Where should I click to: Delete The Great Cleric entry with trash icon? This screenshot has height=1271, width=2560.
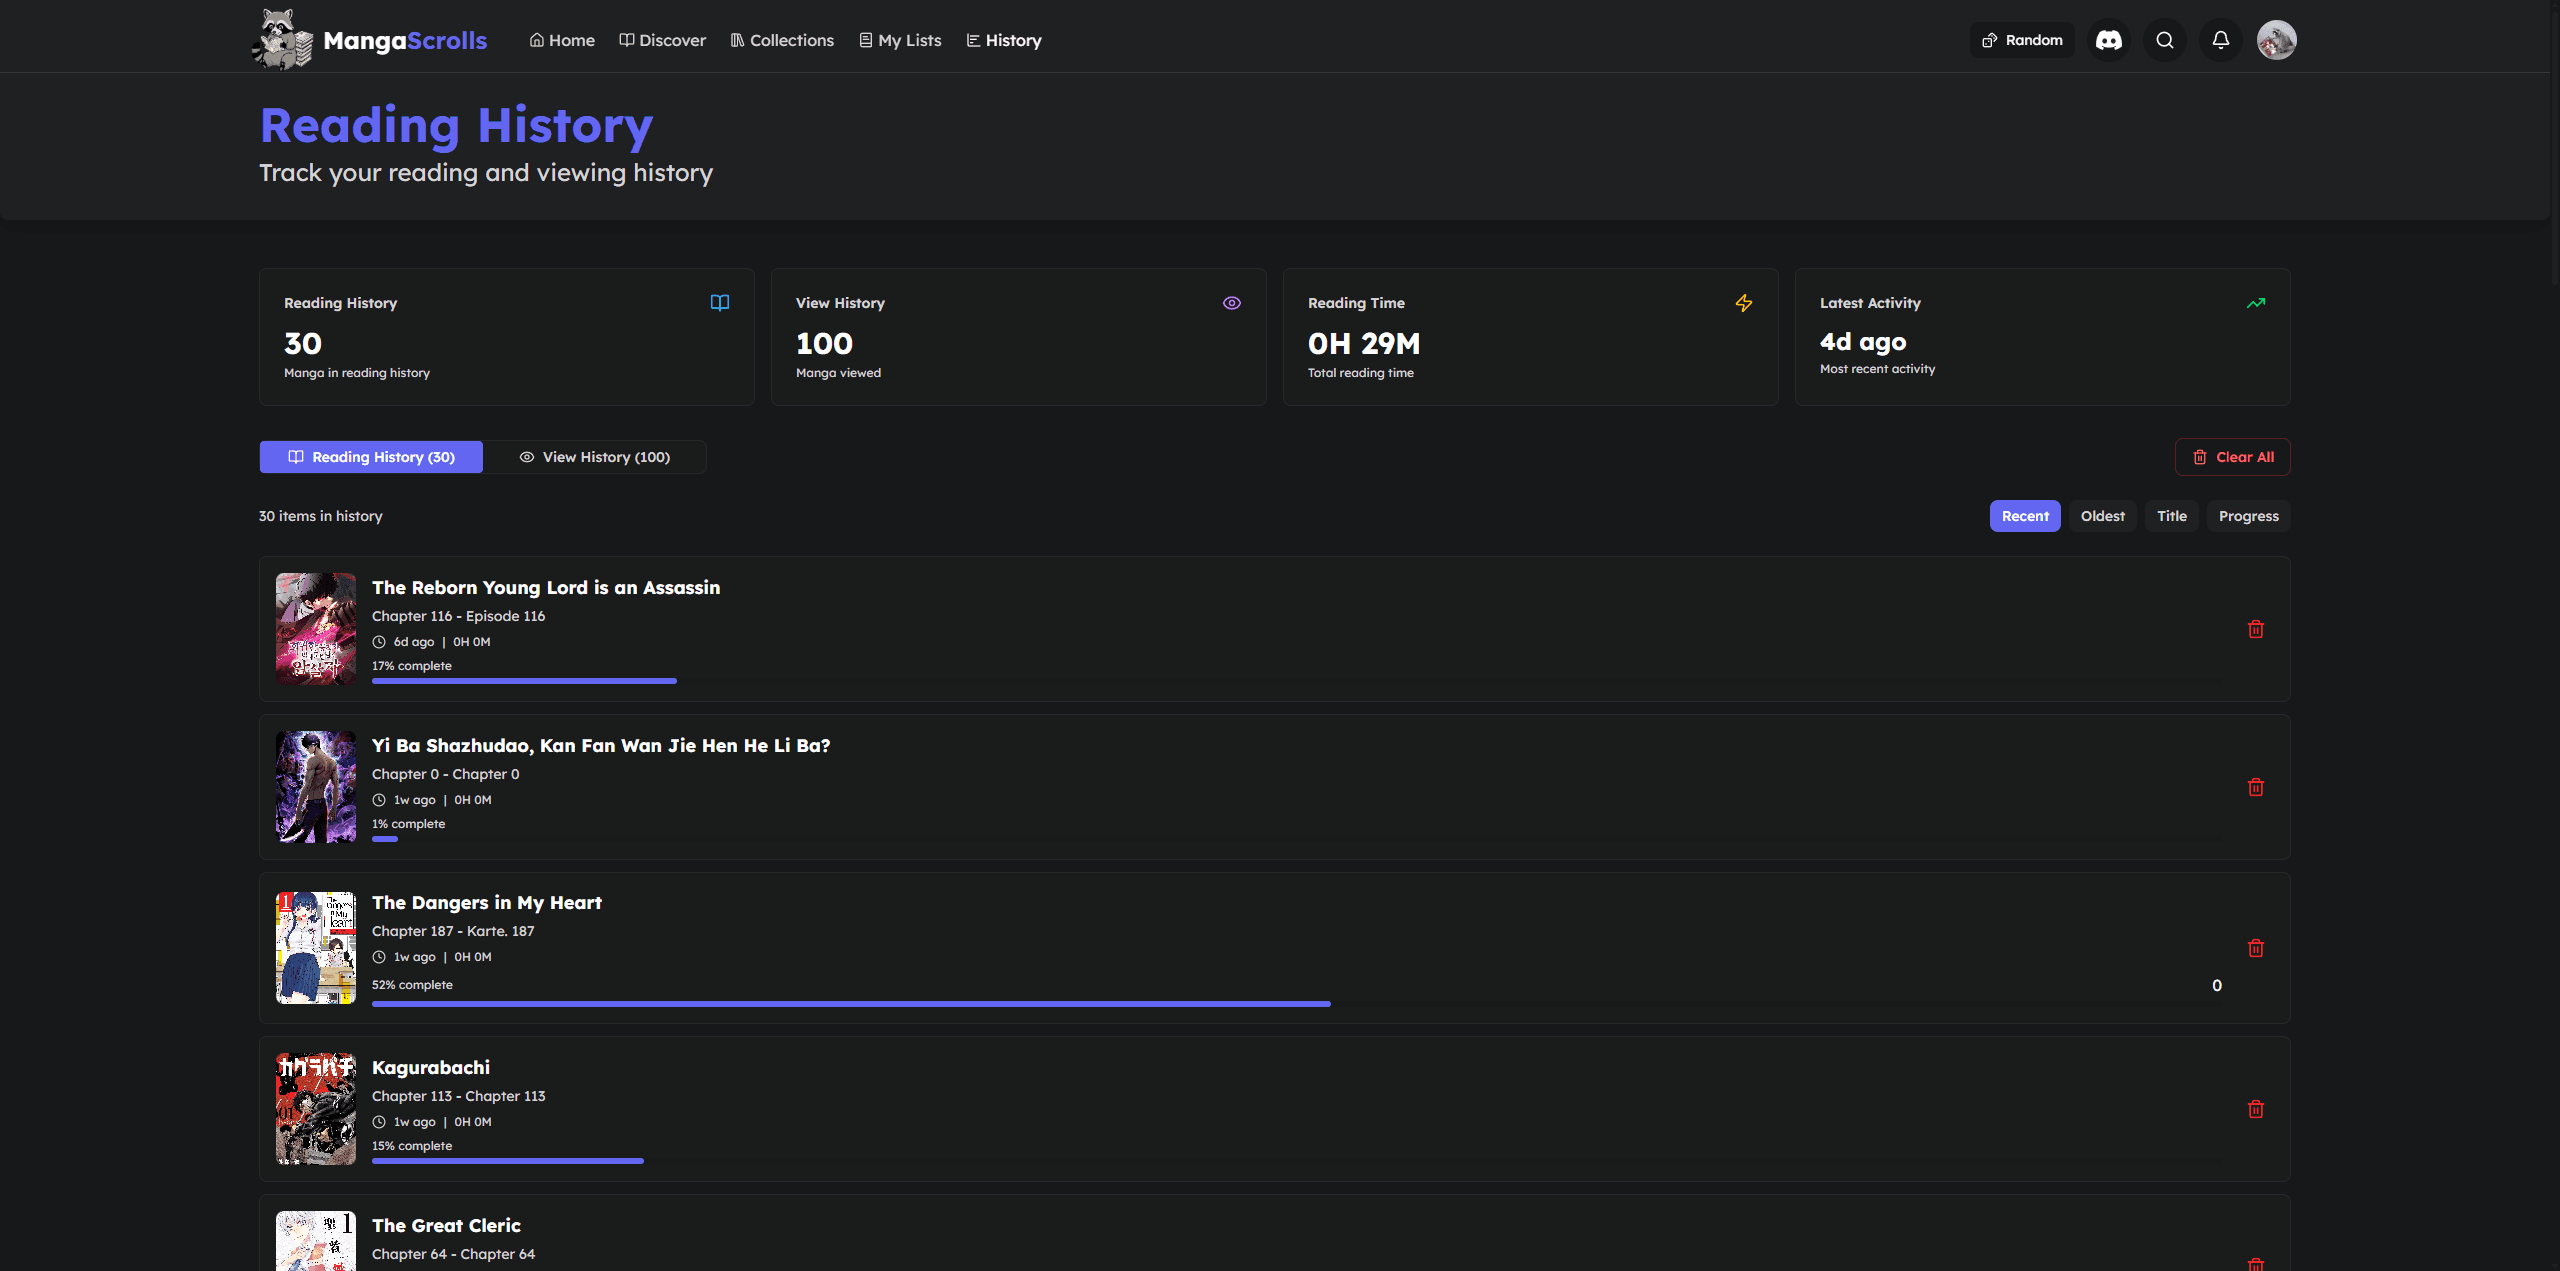click(x=2256, y=1265)
